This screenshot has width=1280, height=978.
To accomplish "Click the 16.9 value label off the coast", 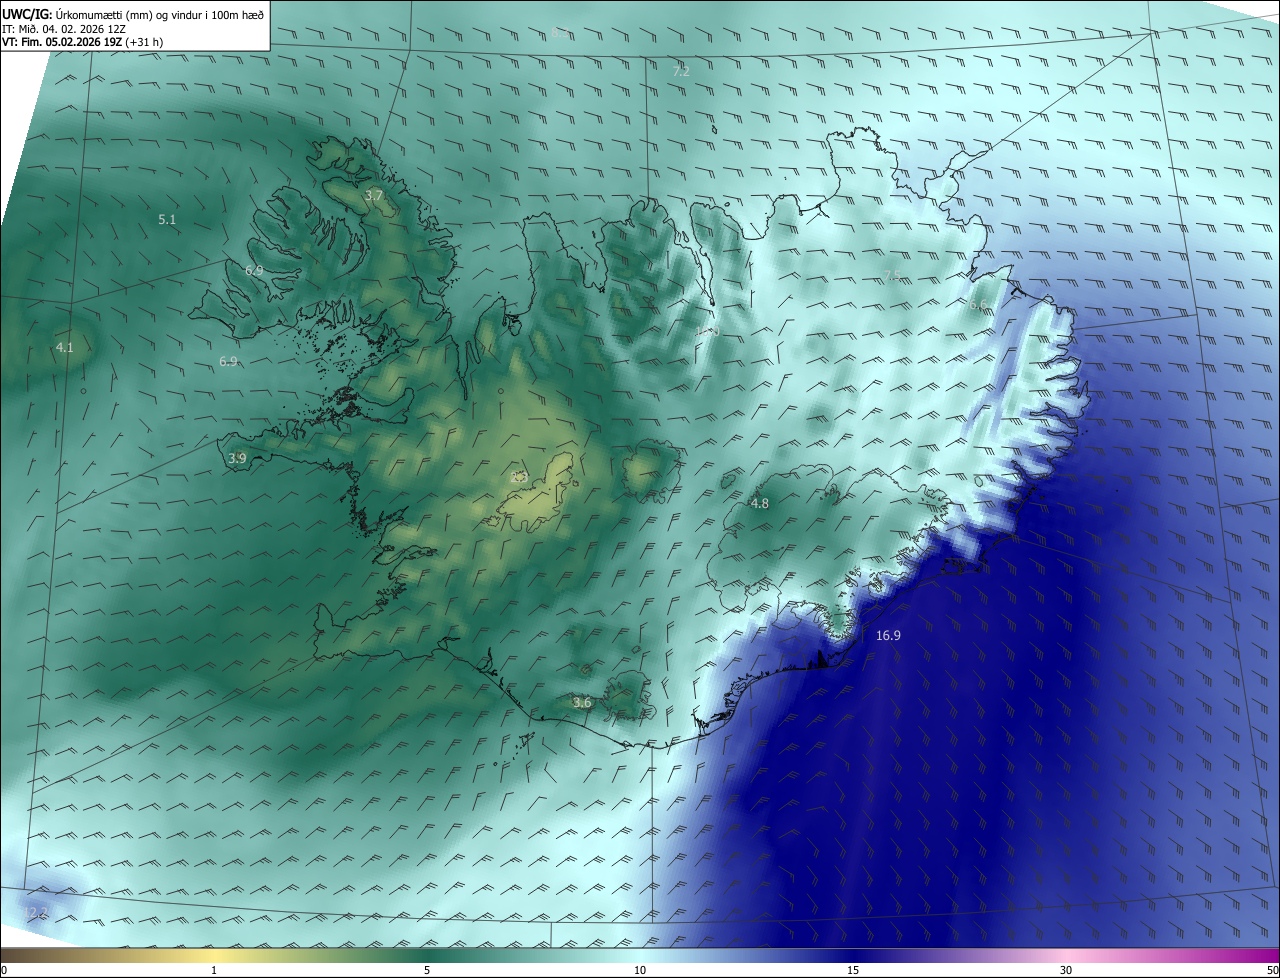I will pyautogui.click(x=888, y=636).
